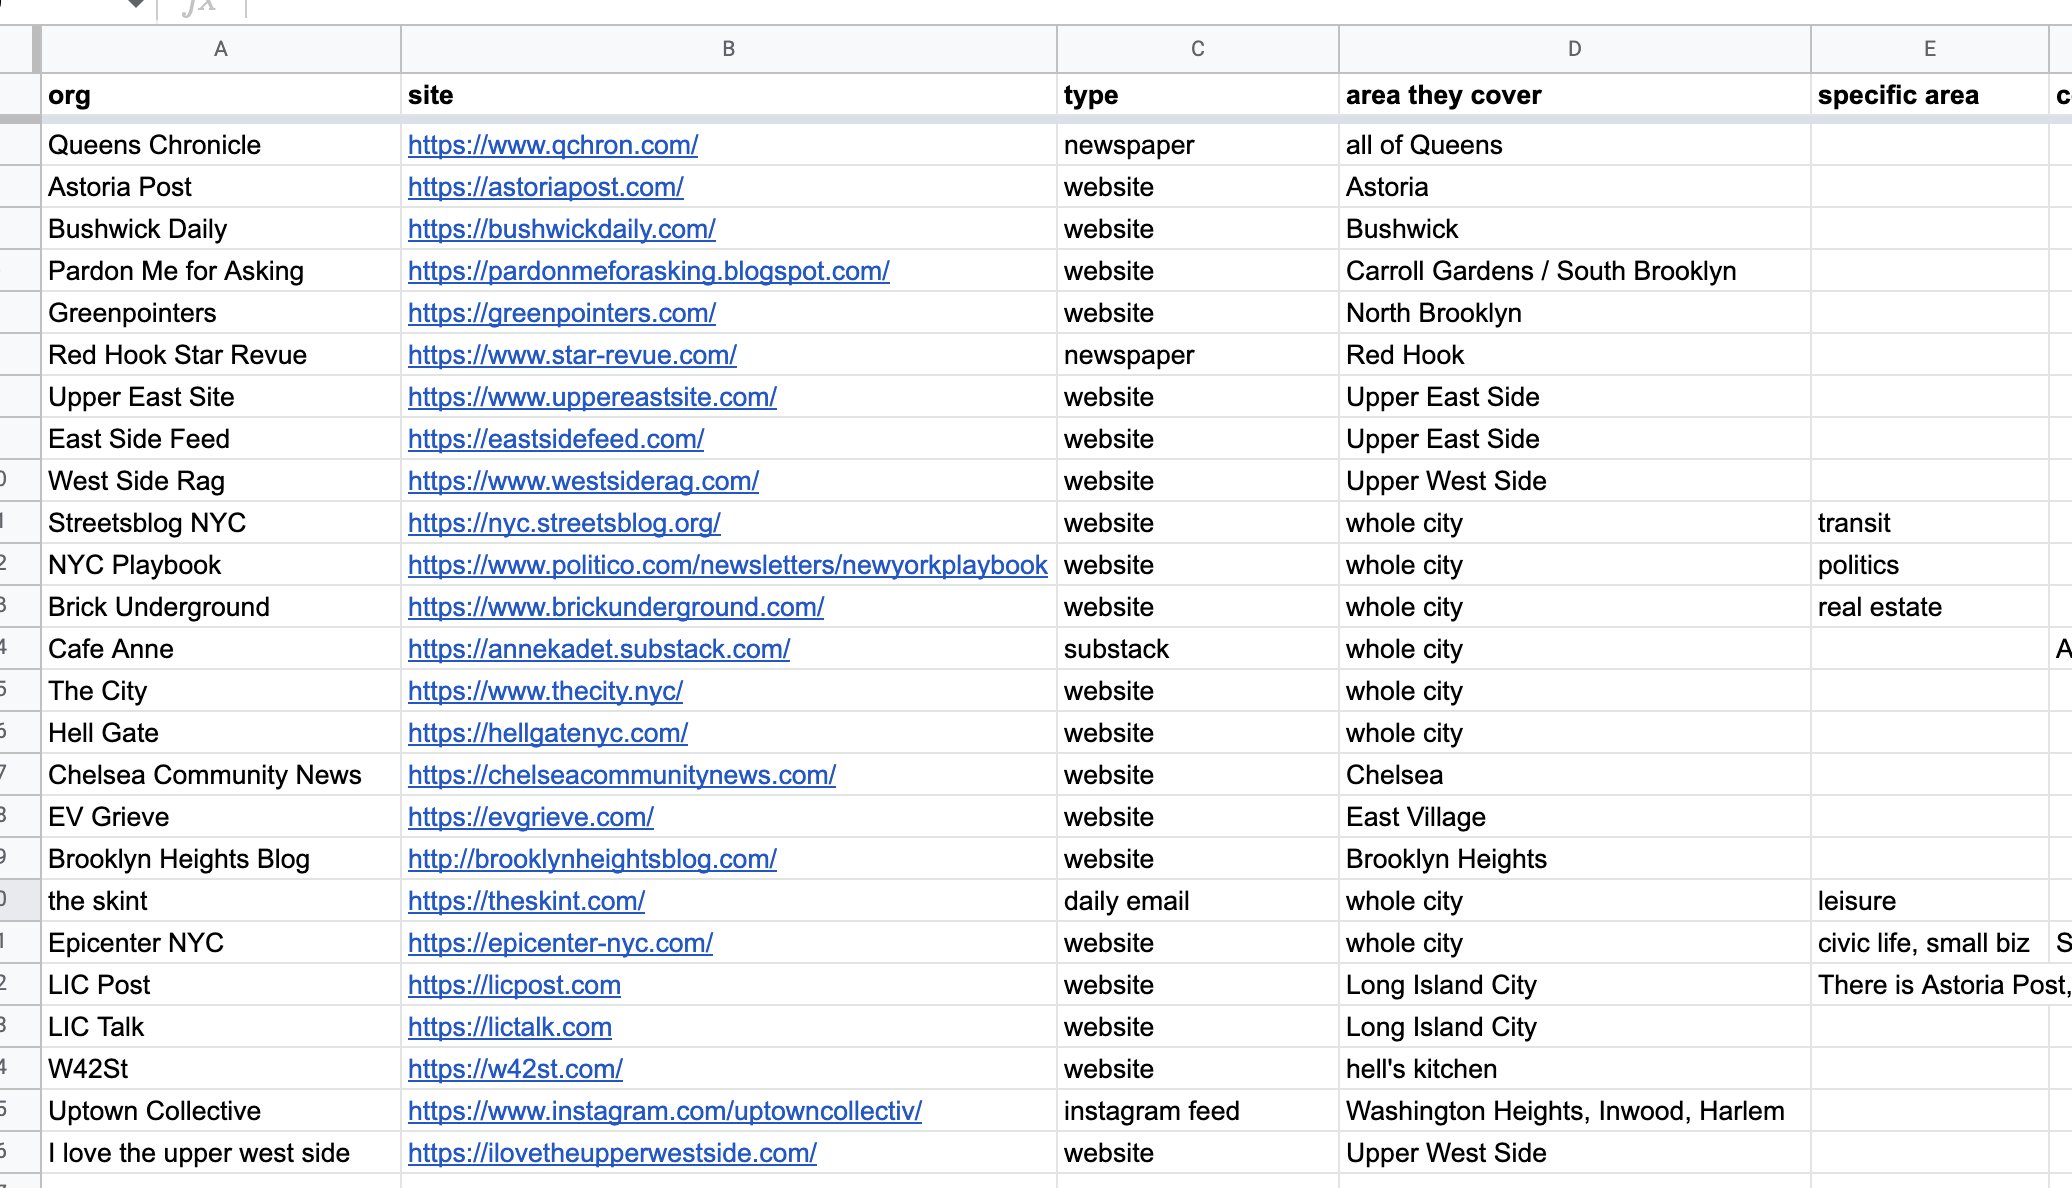Screen dimensions: 2072x1188
Task: Open the politico newyorkplaybook link
Action: (727, 565)
